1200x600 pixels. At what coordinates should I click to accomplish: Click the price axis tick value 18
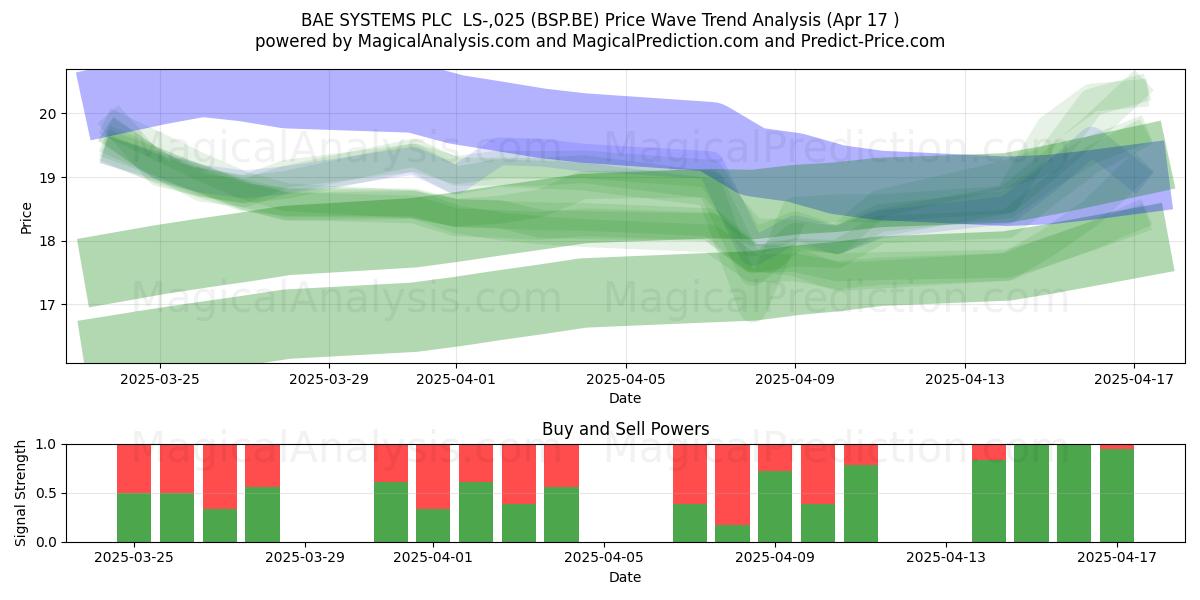click(50, 241)
